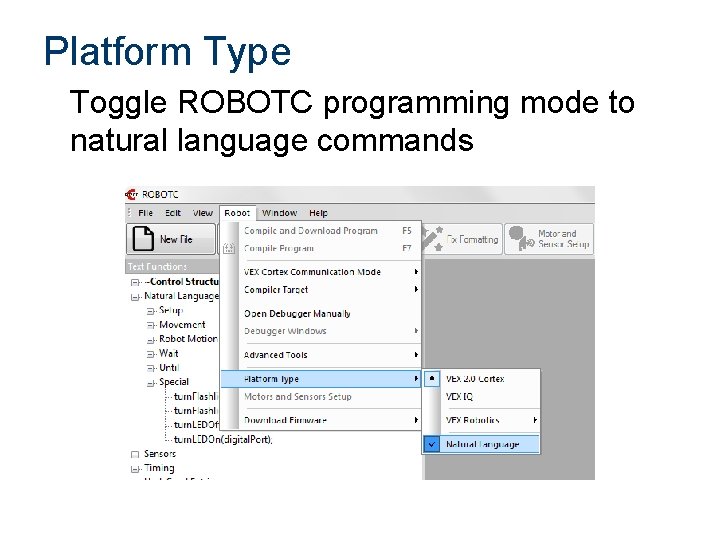Choose VEX IQ platform
Viewport: 720px width, 540px height.
pos(480,396)
